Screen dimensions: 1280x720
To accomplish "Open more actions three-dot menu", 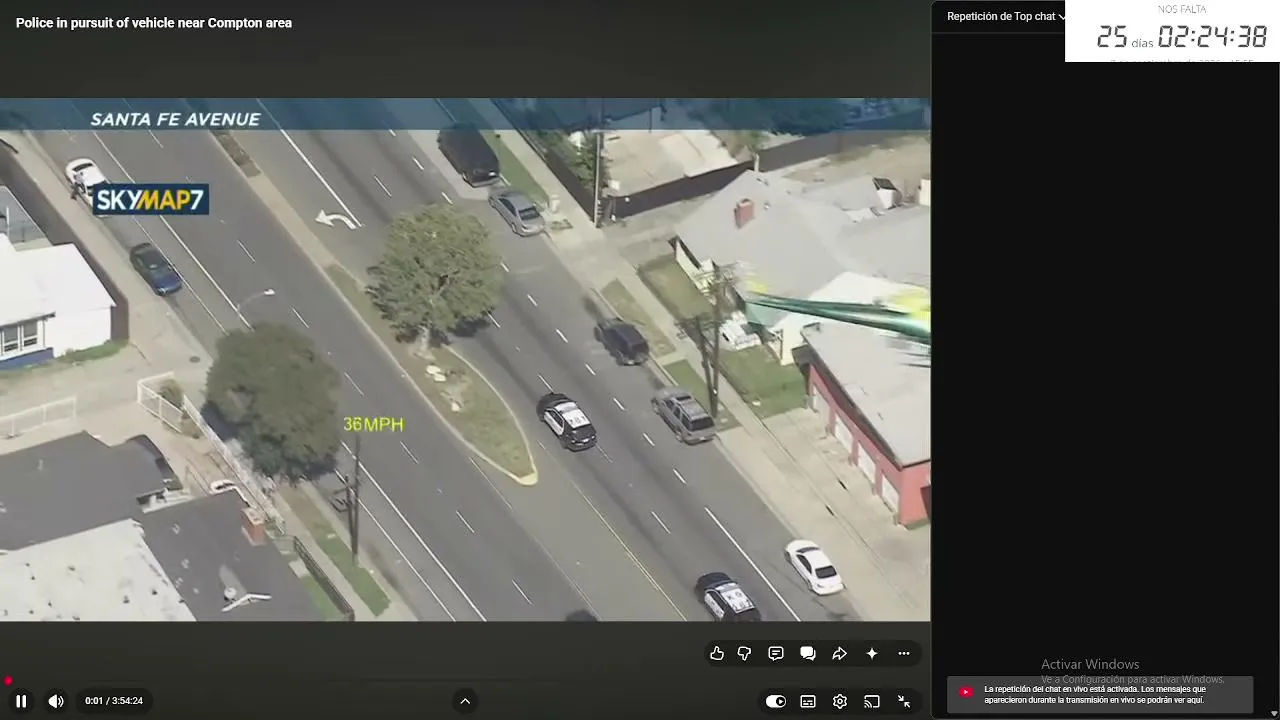I will (x=904, y=653).
